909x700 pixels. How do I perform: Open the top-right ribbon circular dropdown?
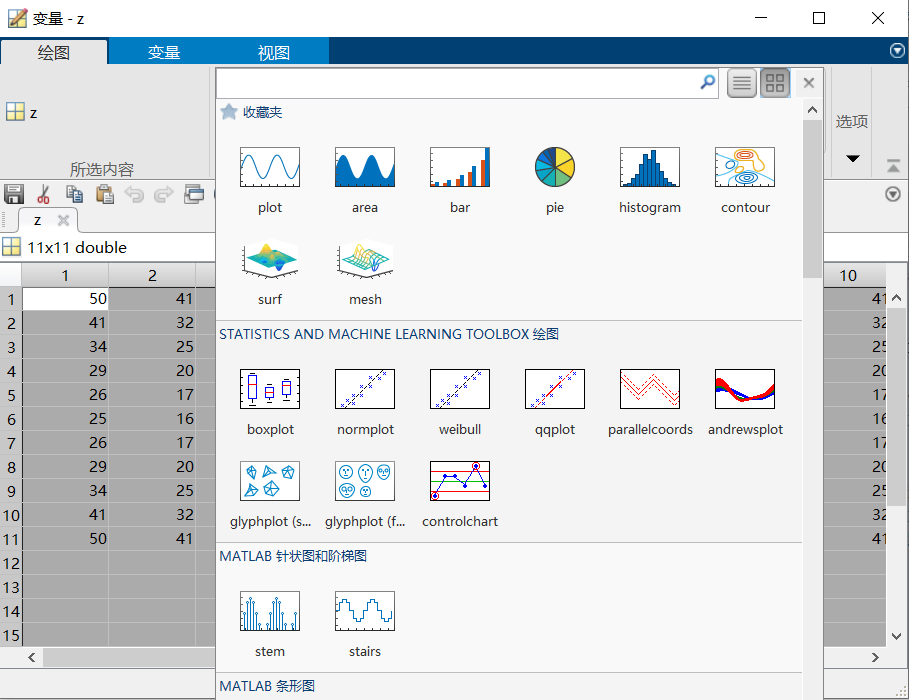[x=897, y=51]
